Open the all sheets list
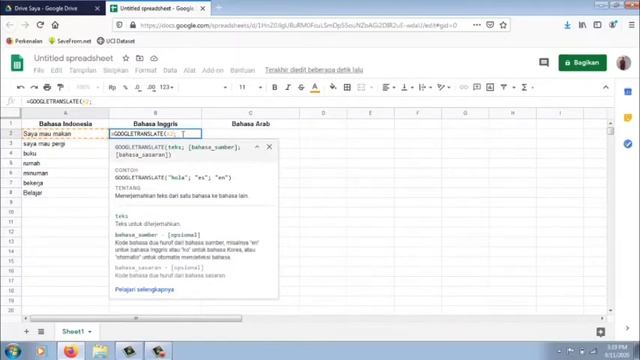The image size is (640, 360). pyautogui.click(x=41, y=331)
